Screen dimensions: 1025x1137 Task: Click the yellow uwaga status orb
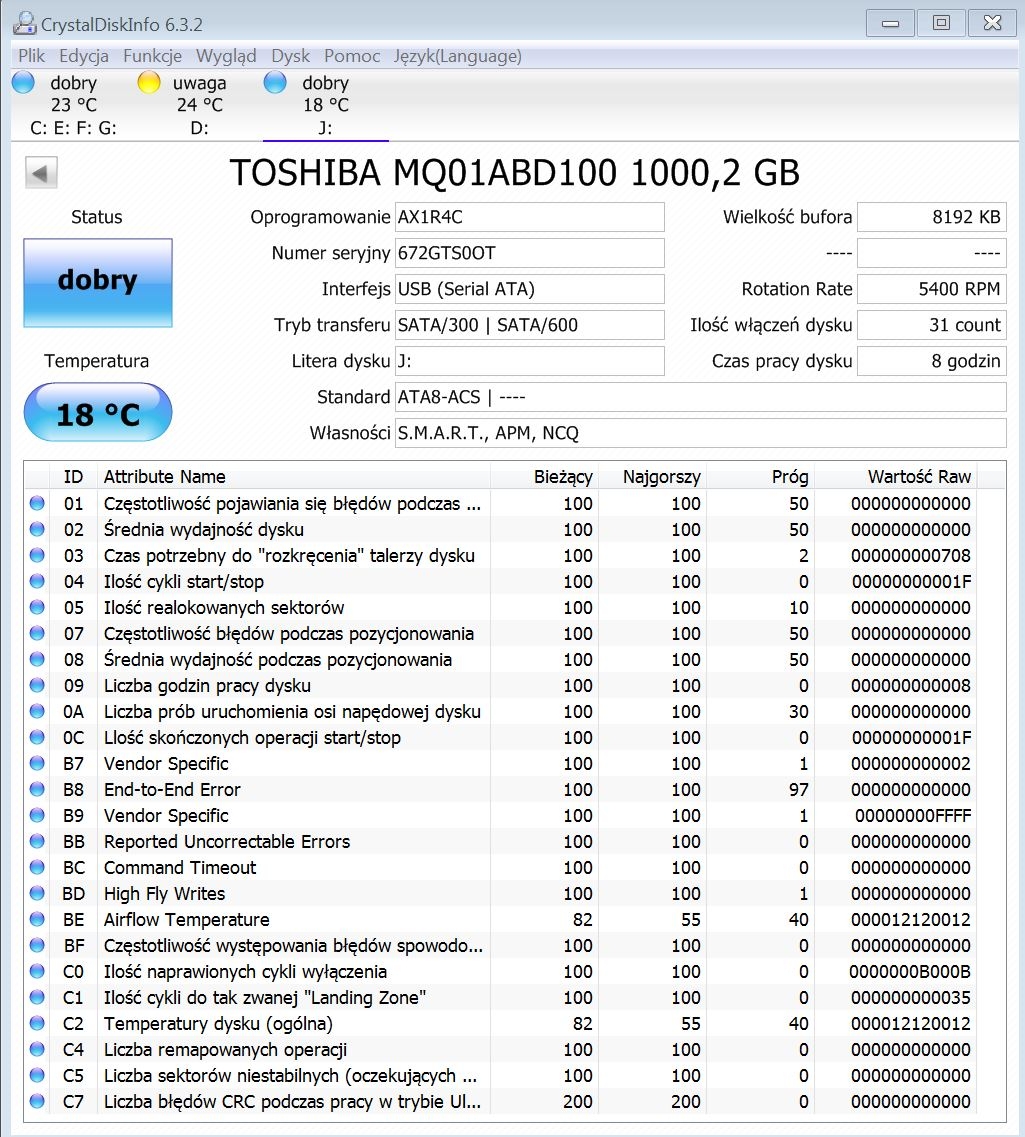point(149,82)
